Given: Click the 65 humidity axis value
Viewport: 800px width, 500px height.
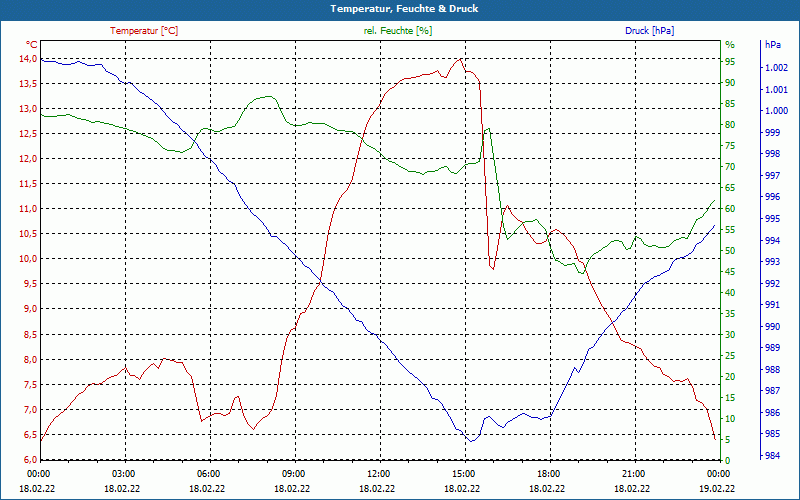Looking at the screenshot, I should pyautogui.click(x=730, y=188).
